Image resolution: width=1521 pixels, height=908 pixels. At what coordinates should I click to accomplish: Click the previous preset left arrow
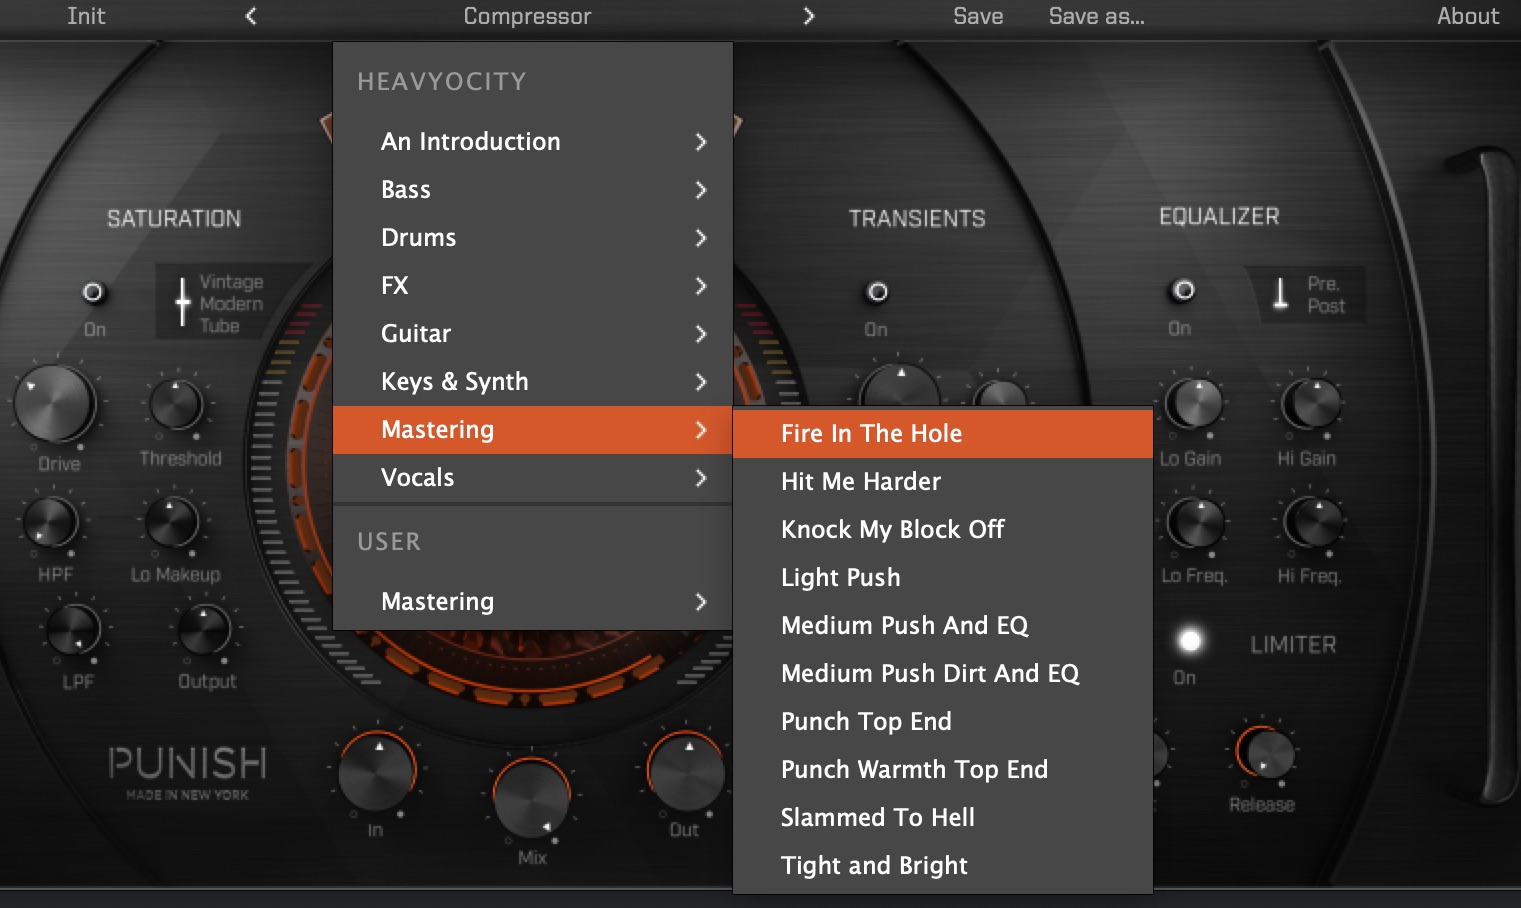pyautogui.click(x=251, y=16)
